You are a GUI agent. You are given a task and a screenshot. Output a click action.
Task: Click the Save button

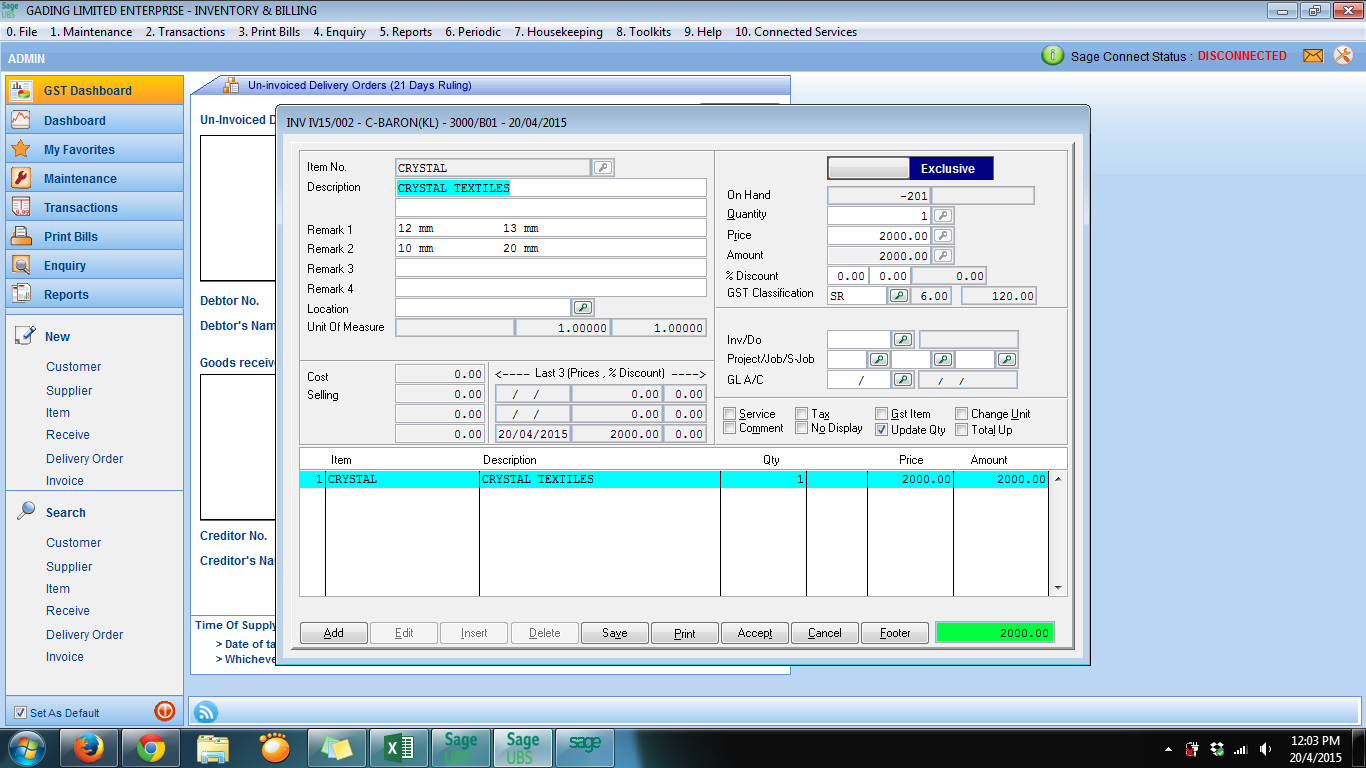[x=615, y=633]
